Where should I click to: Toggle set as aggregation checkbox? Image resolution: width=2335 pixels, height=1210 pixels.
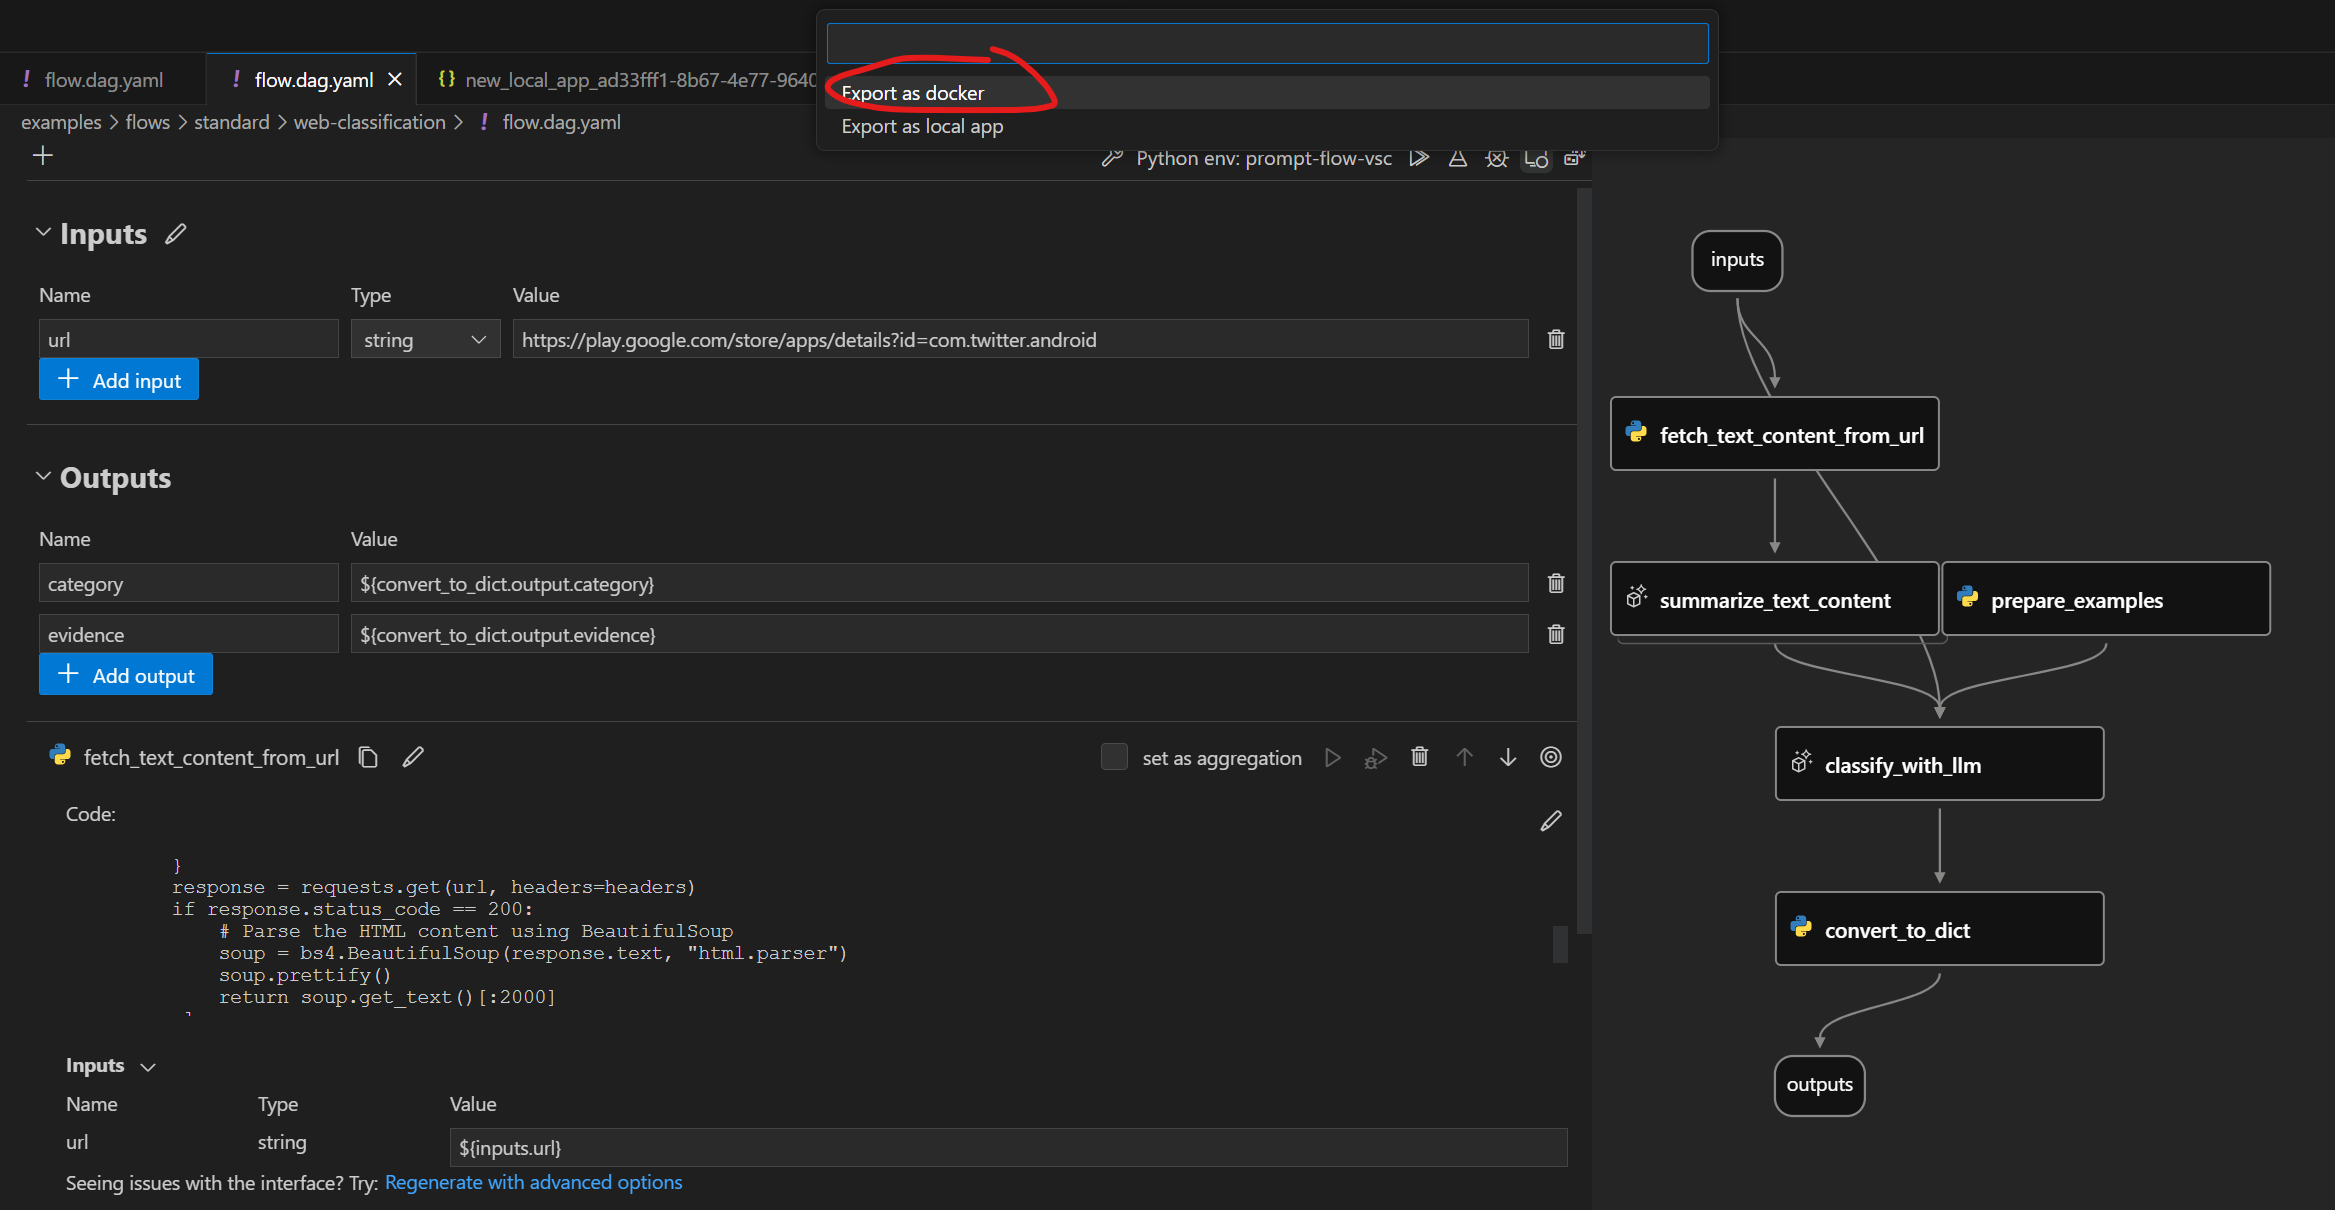coord(1114,757)
